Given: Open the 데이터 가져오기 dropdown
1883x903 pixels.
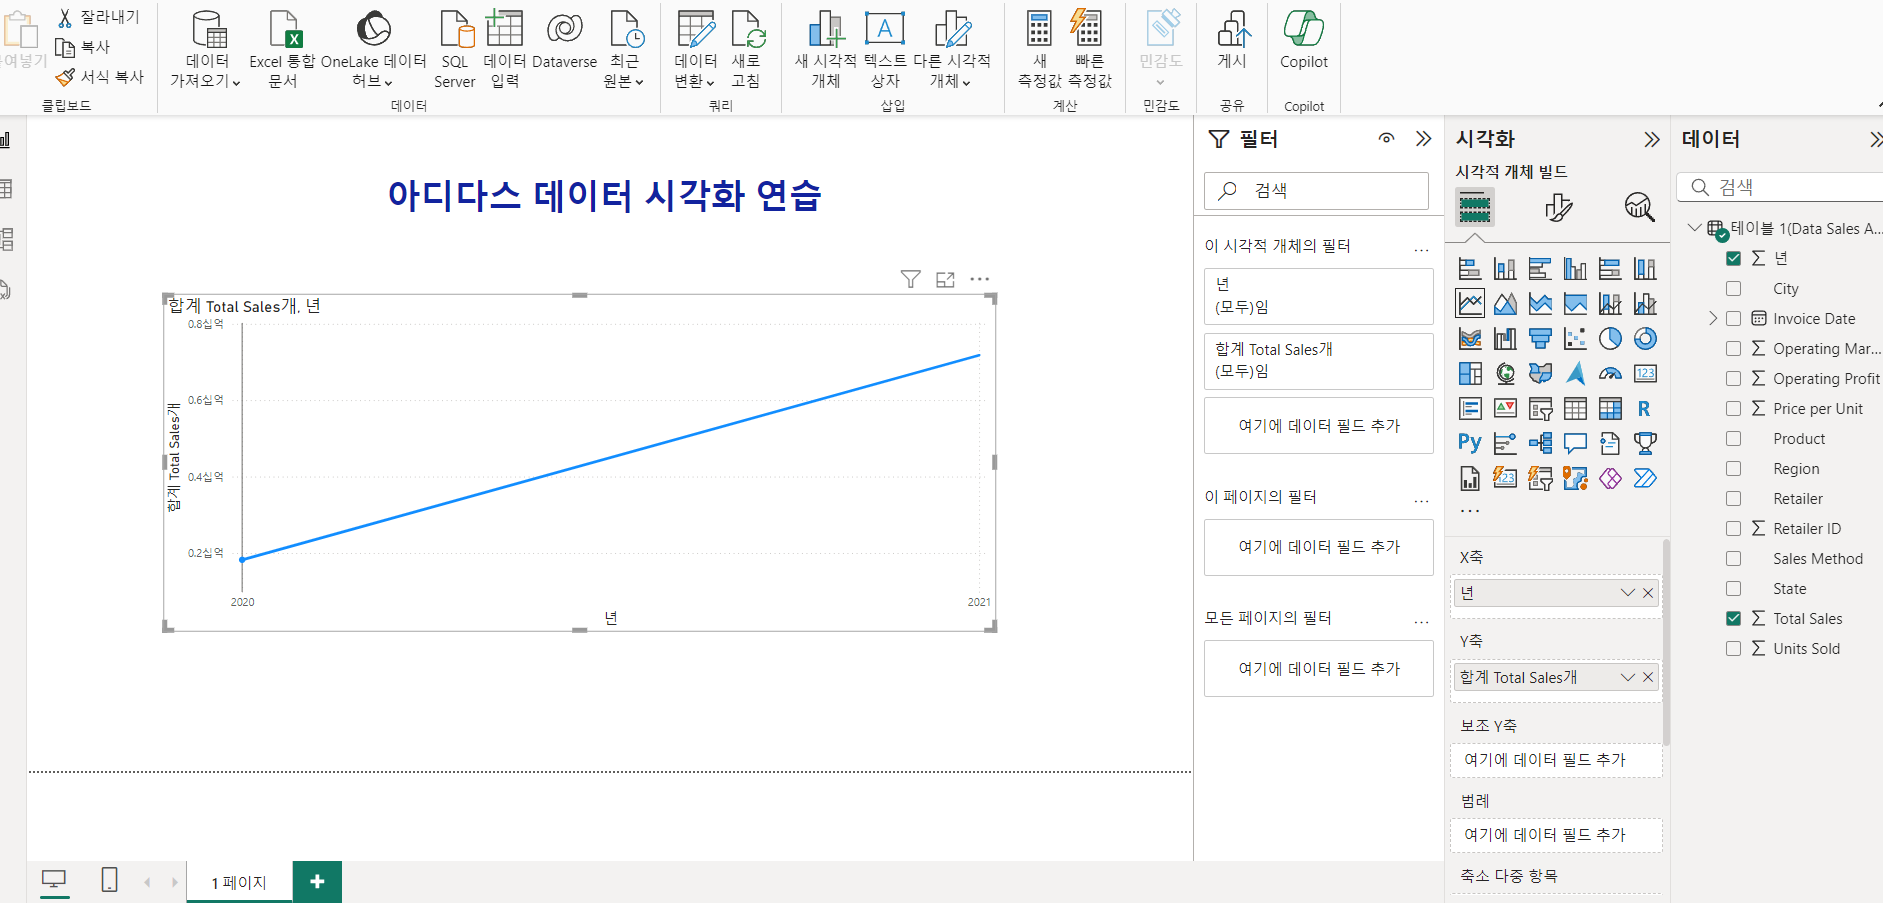Looking at the screenshot, I should coord(206,49).
